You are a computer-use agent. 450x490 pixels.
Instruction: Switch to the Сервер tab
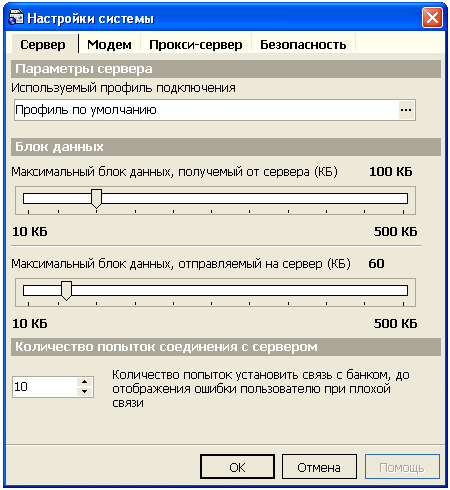tap(43, 44)
